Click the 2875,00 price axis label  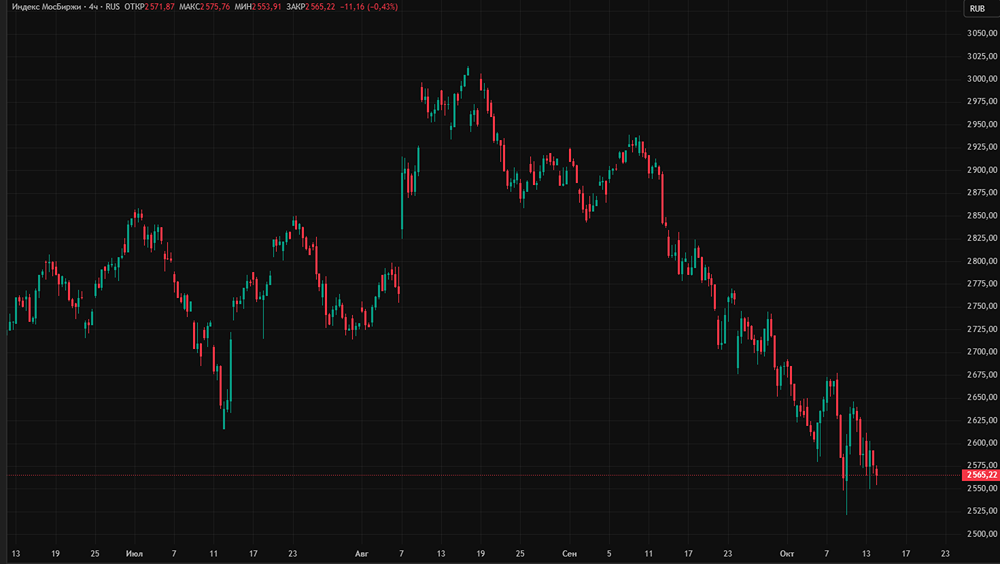coord(982,193)
